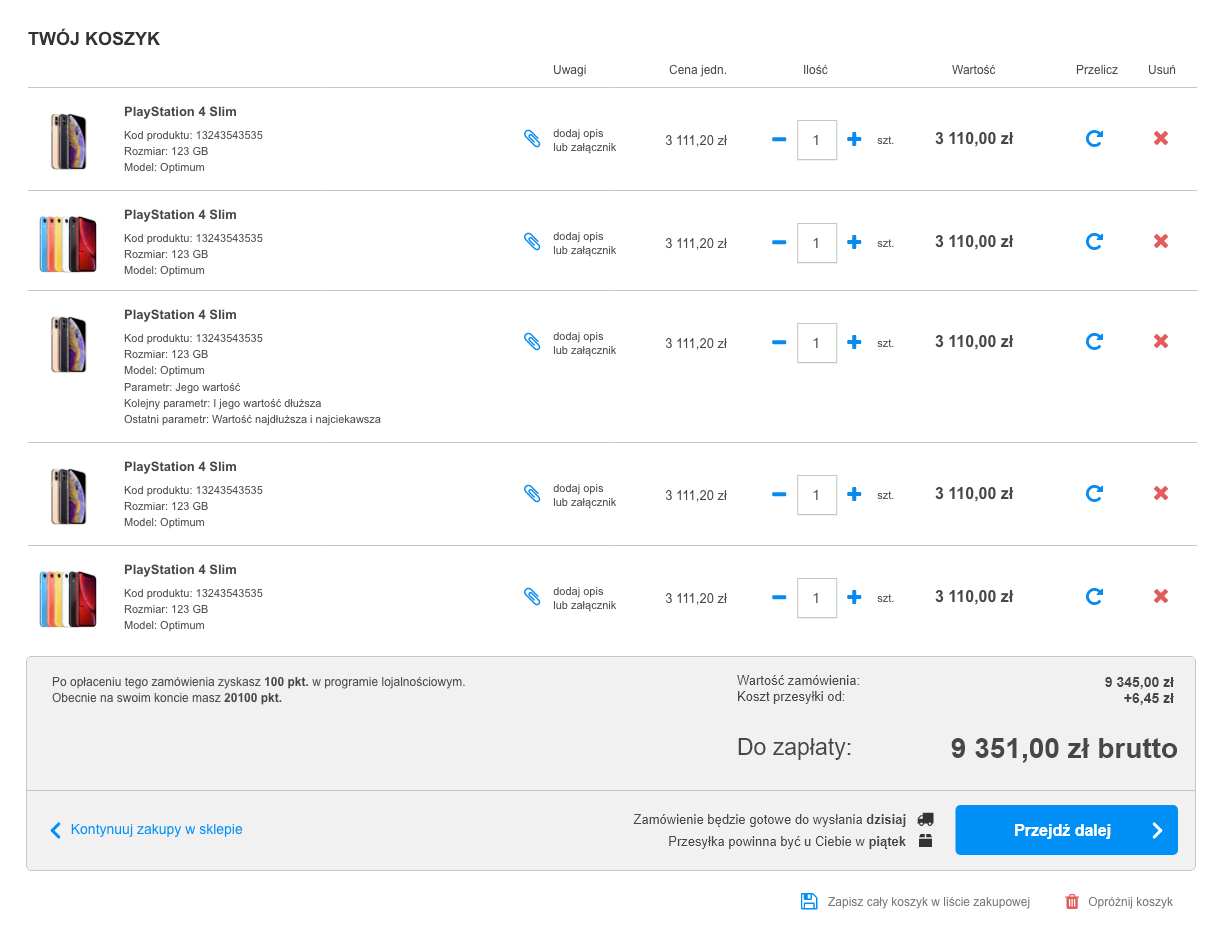The image size is (1214, 925).
Task: Decrease quantity in the last cart row
Action: point(779,597)
